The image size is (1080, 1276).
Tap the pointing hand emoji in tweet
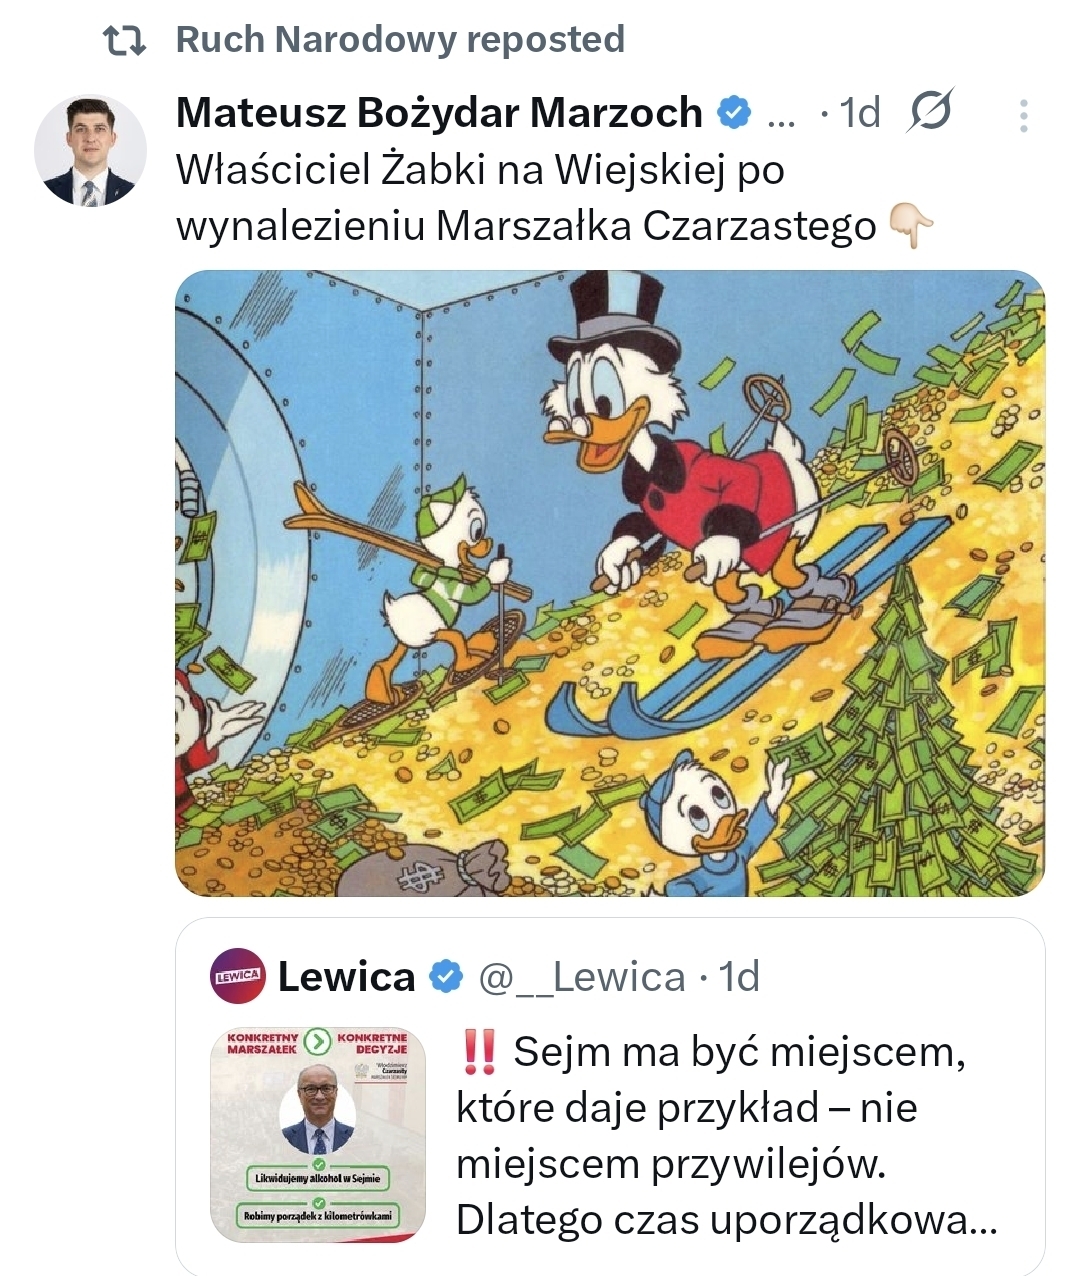pyautogui.click(x=911, y=226)
